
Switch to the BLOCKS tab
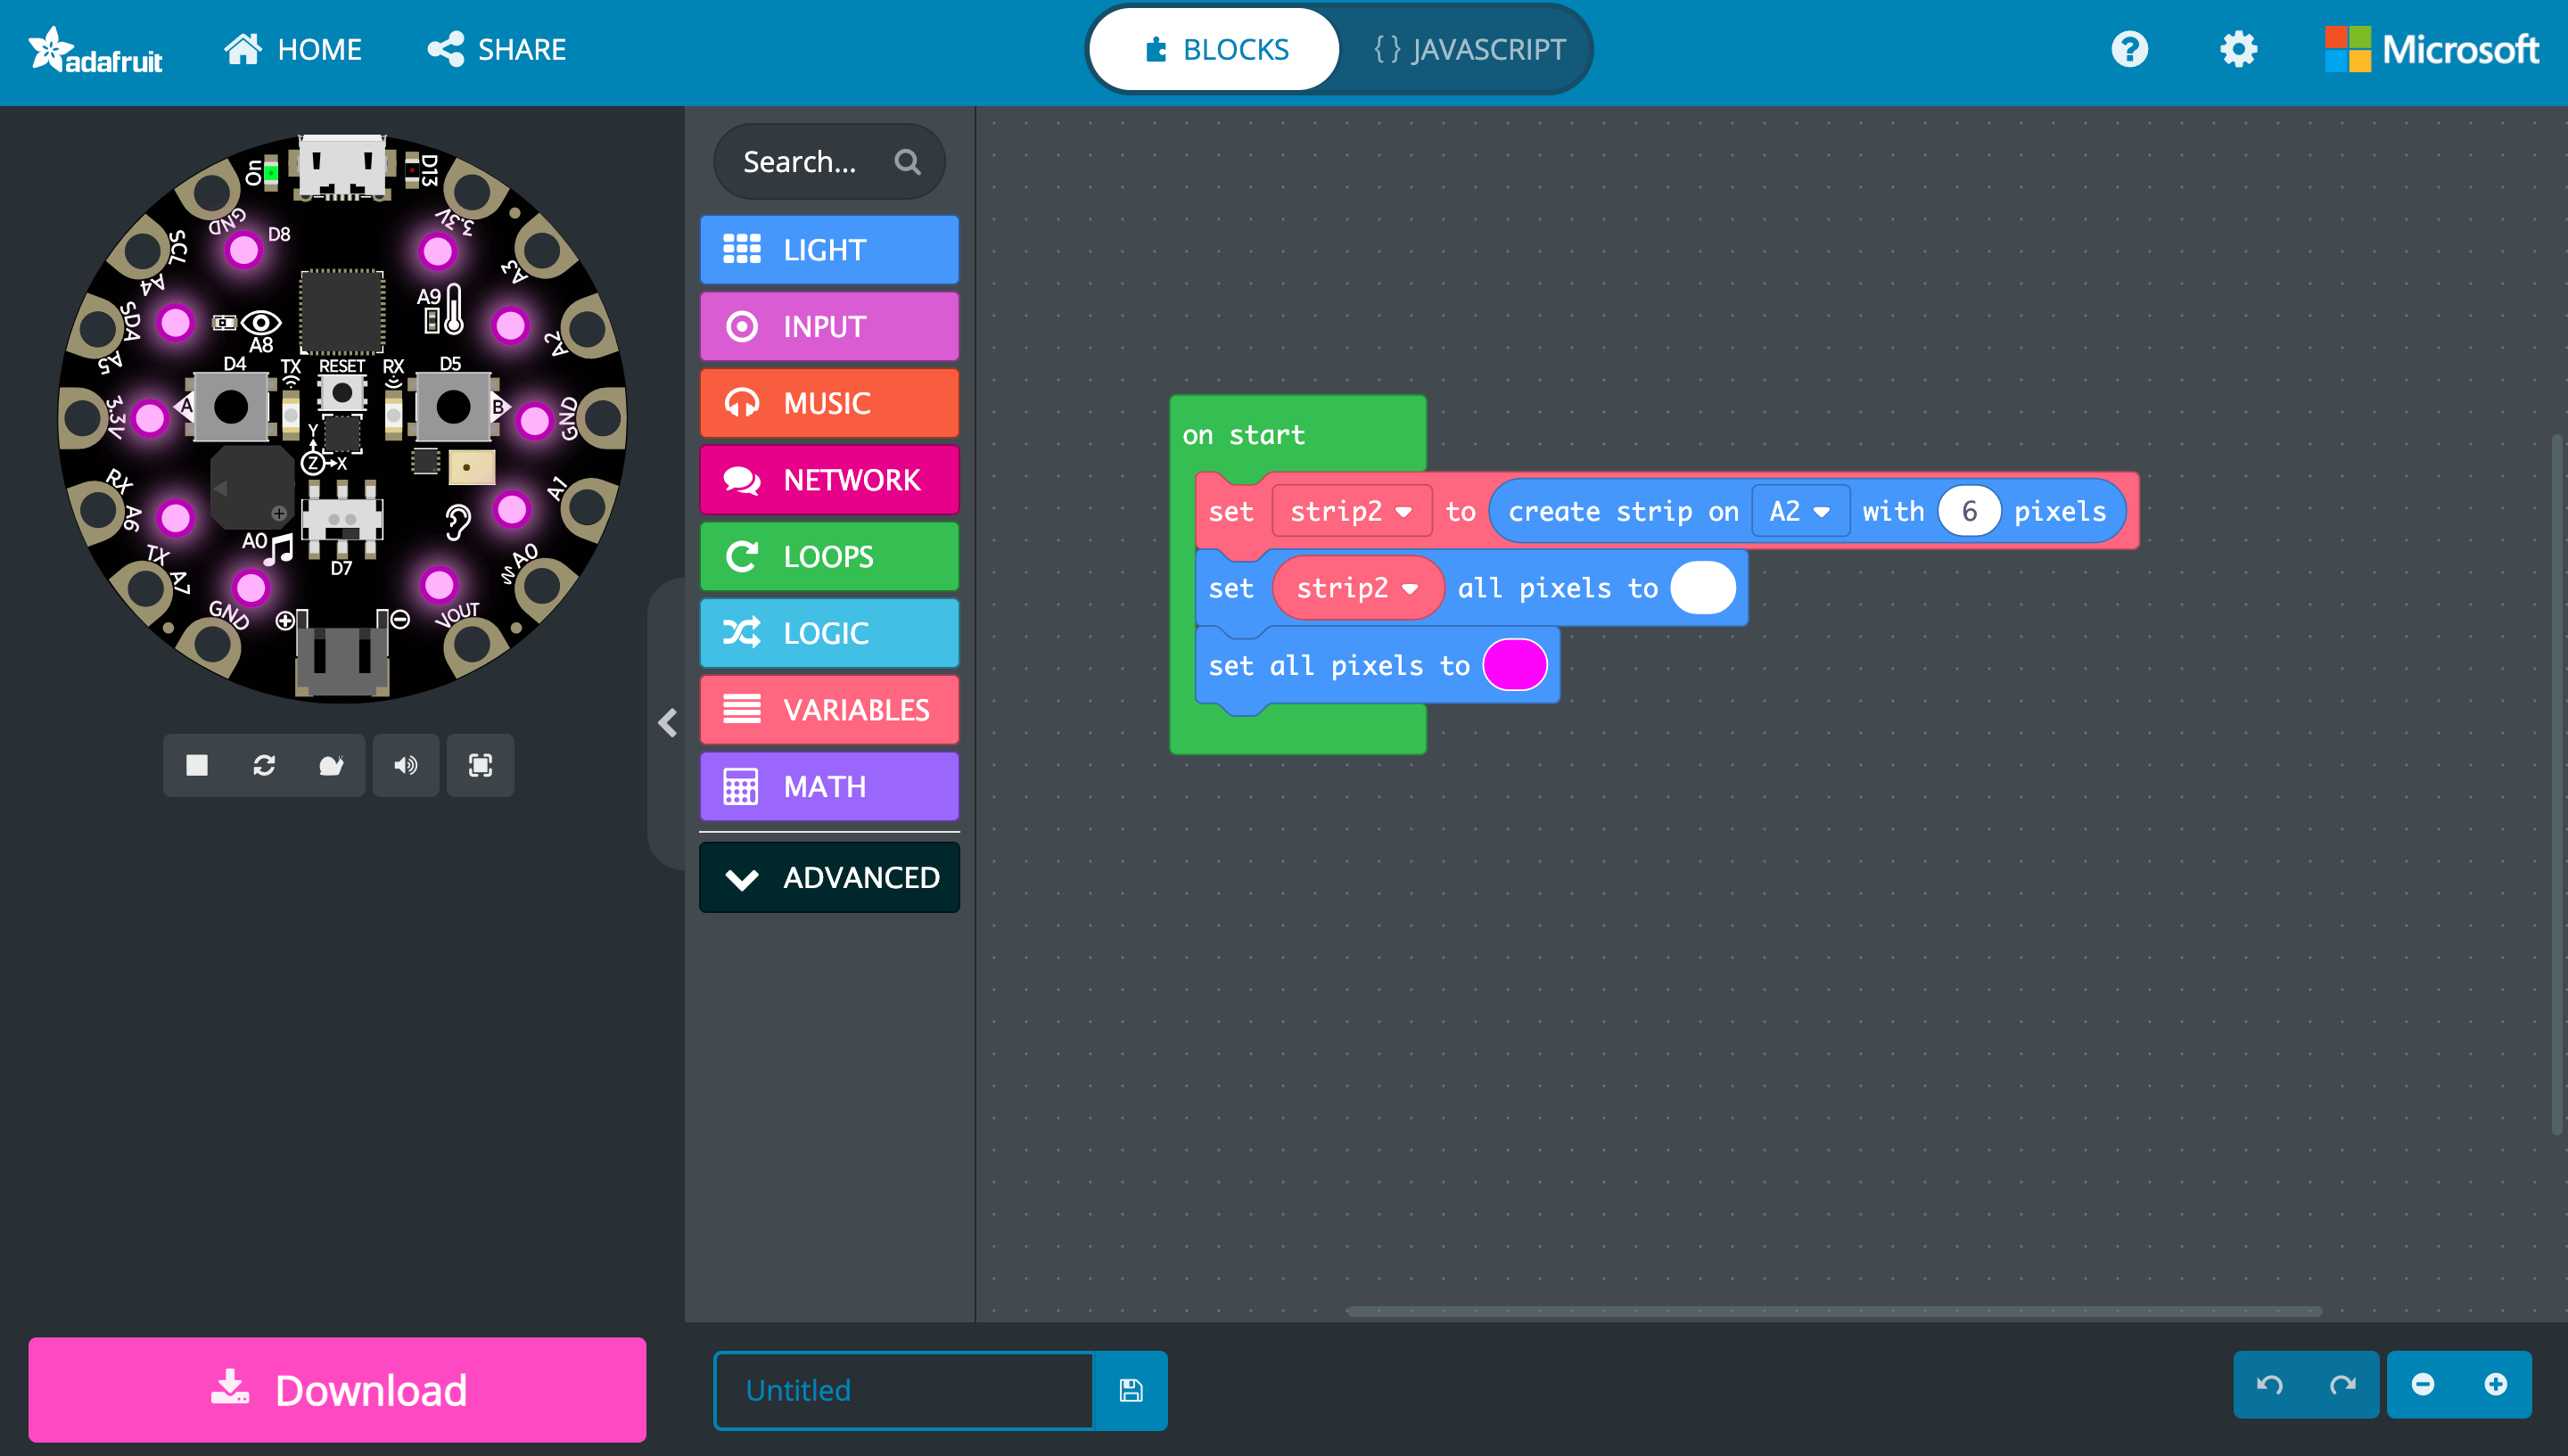tap(1214, 49)
